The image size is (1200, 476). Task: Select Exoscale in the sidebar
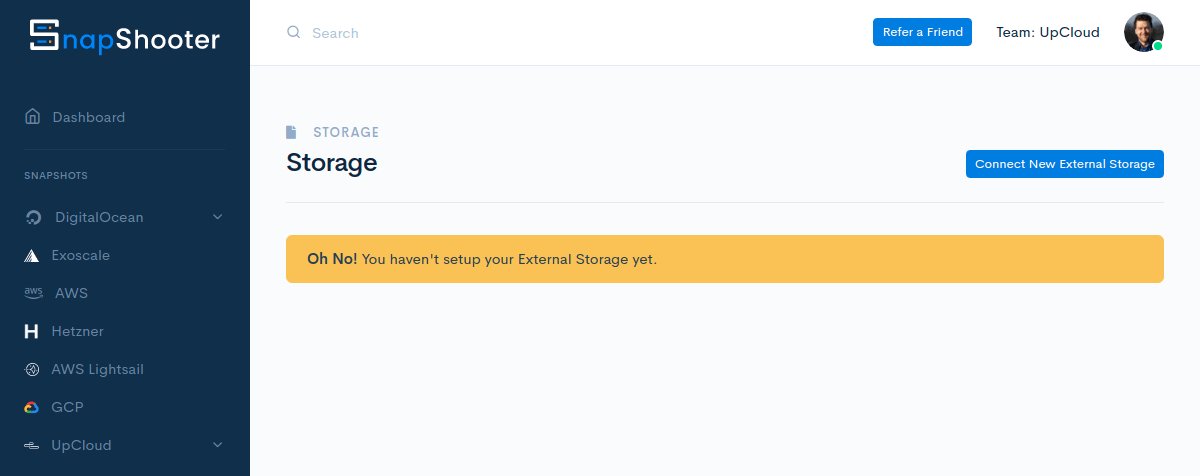pyautogui.click(x=80, y=255)
